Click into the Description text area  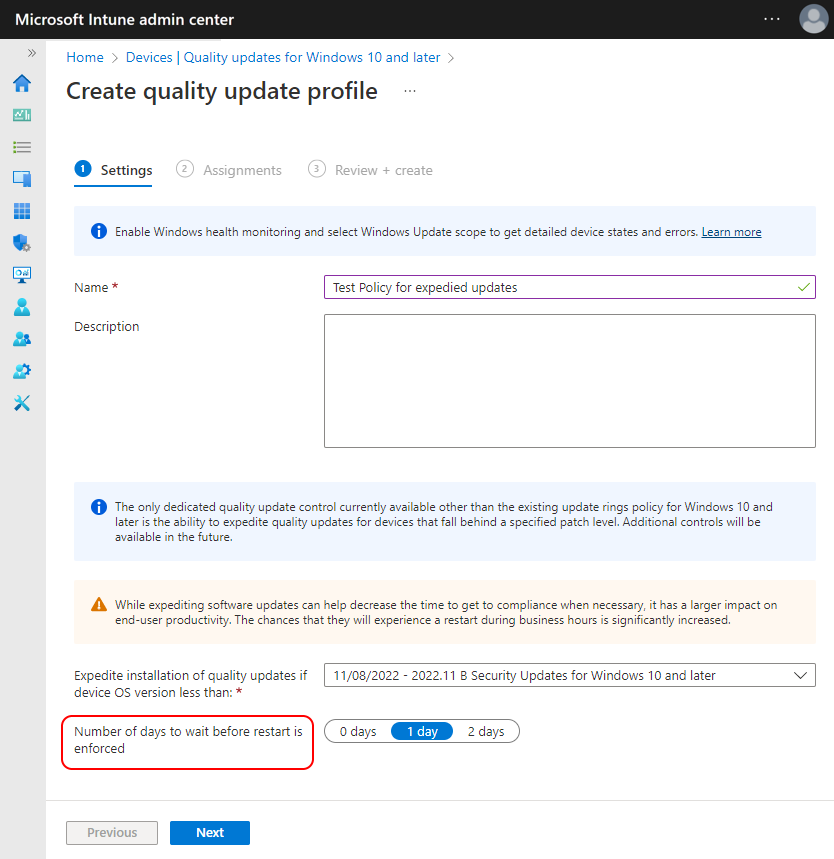tap(569, 381)
